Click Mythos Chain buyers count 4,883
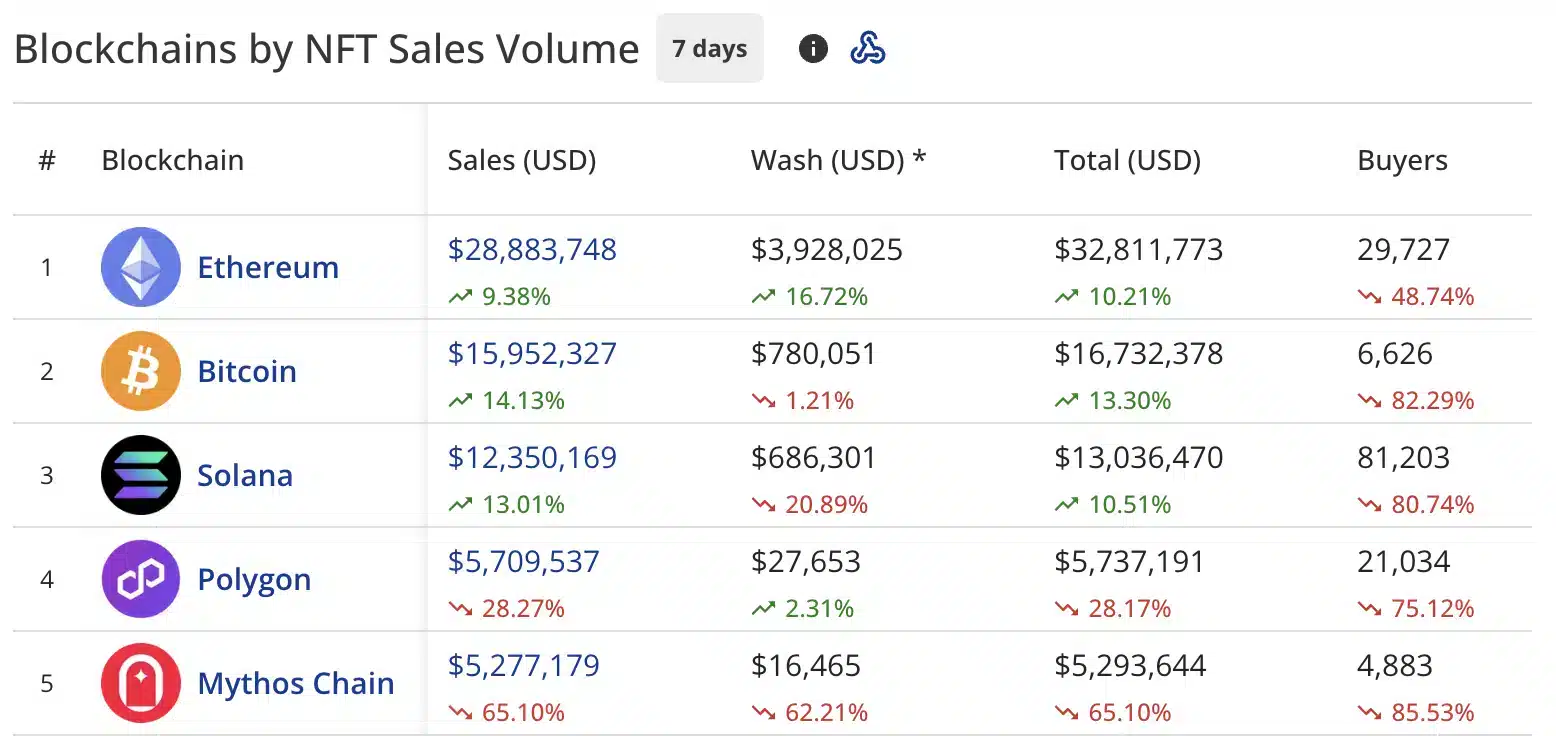The image size is (1556, 736). pyautogui.click(x=1395, y=665)
